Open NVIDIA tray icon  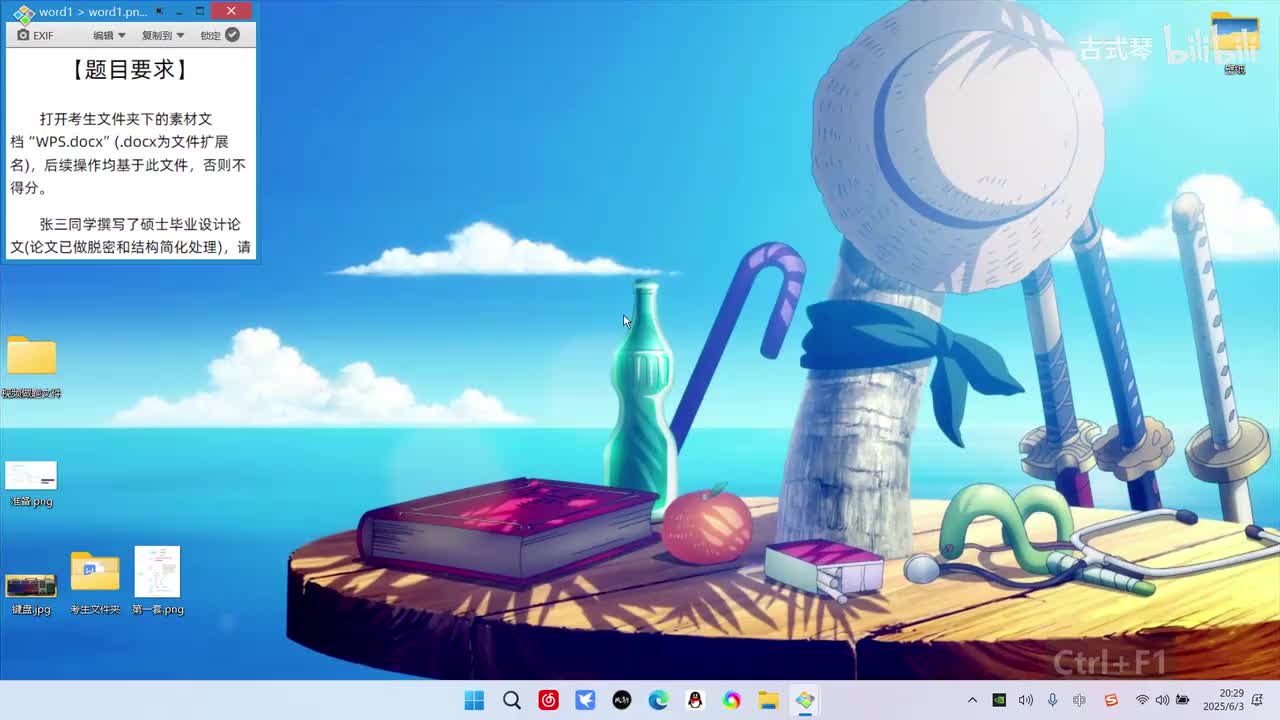tap(999, 700)
